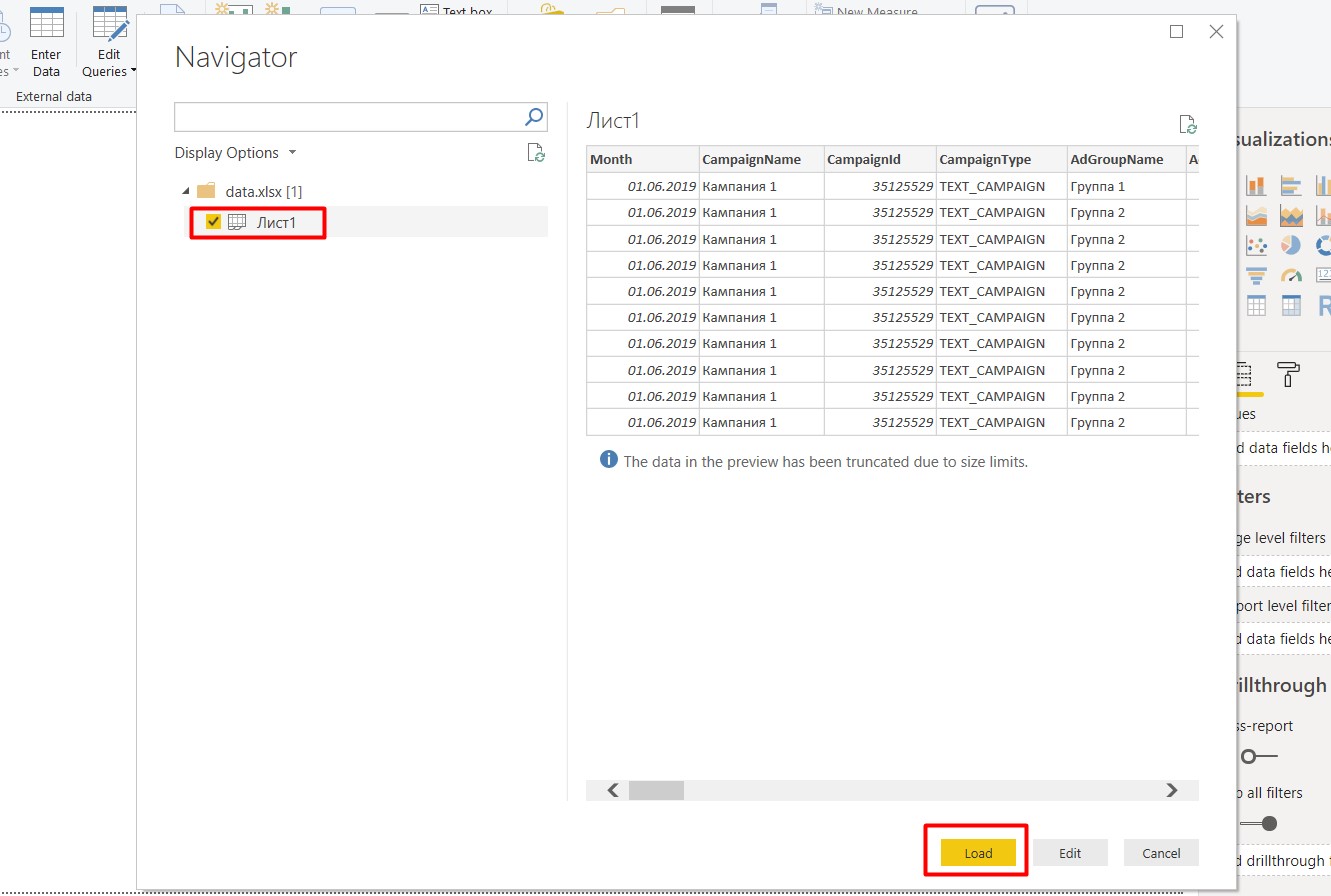Screen dimensions: 1331x896
Task: Refresh the Лист1 preview via top-right icon
Action: [x=1187, y=124]
